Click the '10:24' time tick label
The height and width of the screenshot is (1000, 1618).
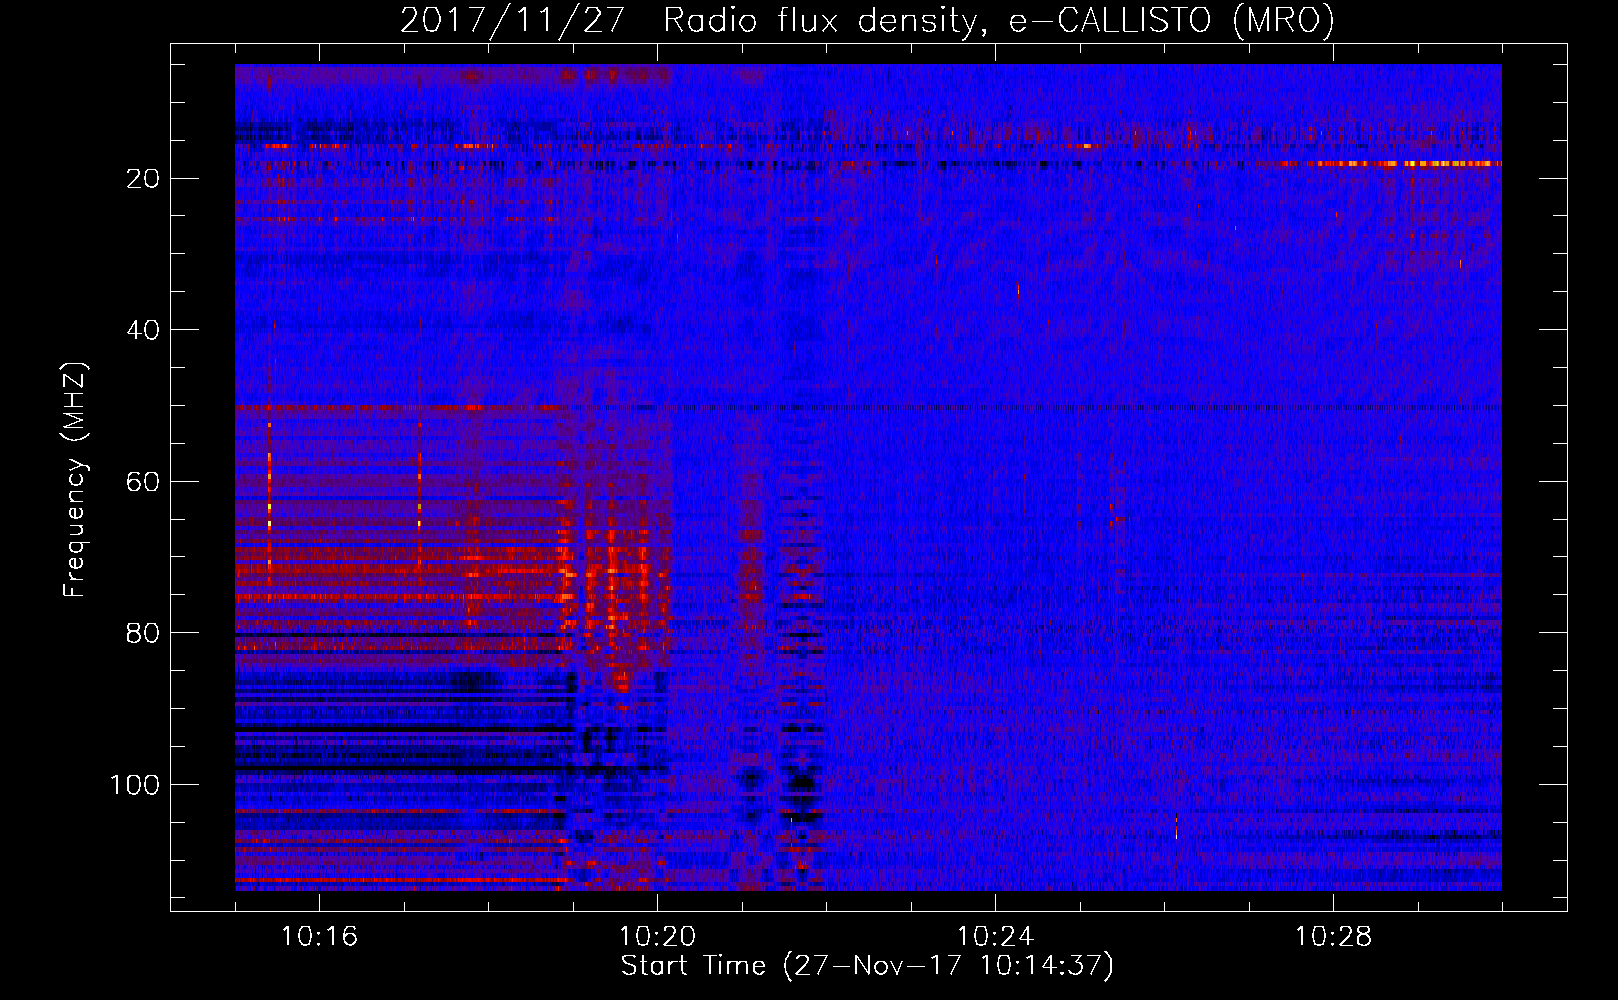click(995, 937)
